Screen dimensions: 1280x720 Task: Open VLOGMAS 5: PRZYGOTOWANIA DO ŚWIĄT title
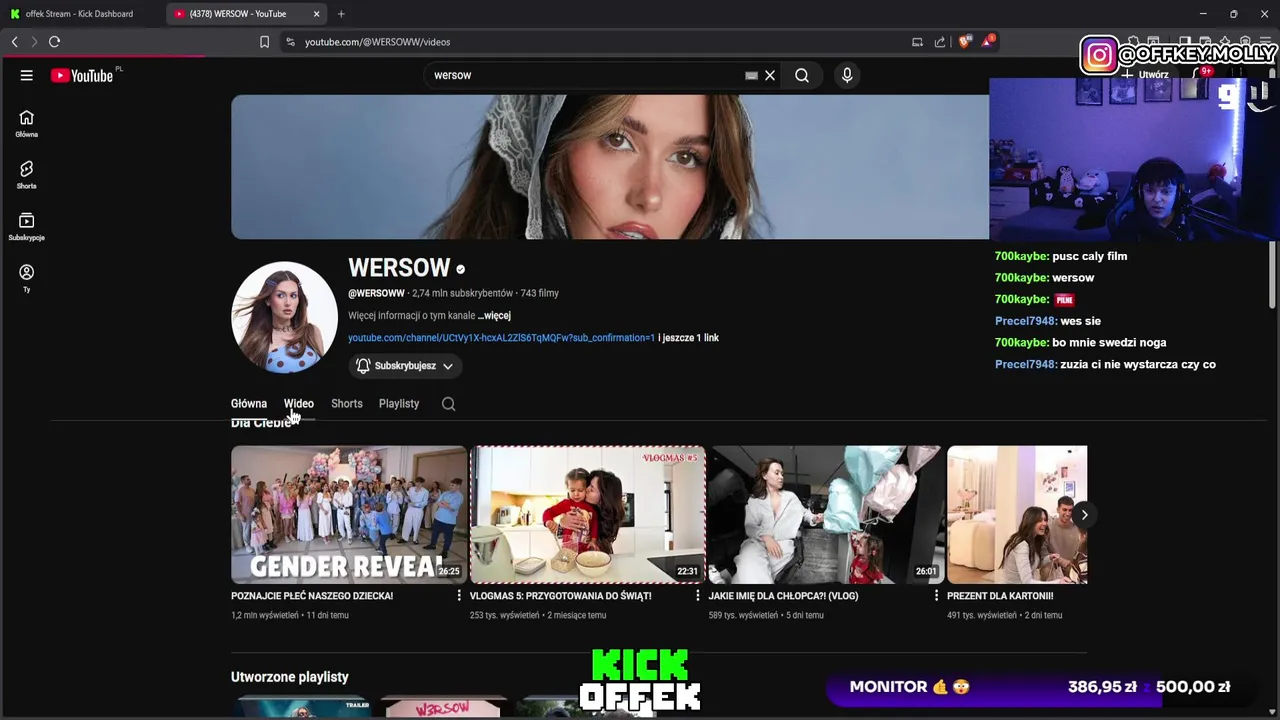561,596
